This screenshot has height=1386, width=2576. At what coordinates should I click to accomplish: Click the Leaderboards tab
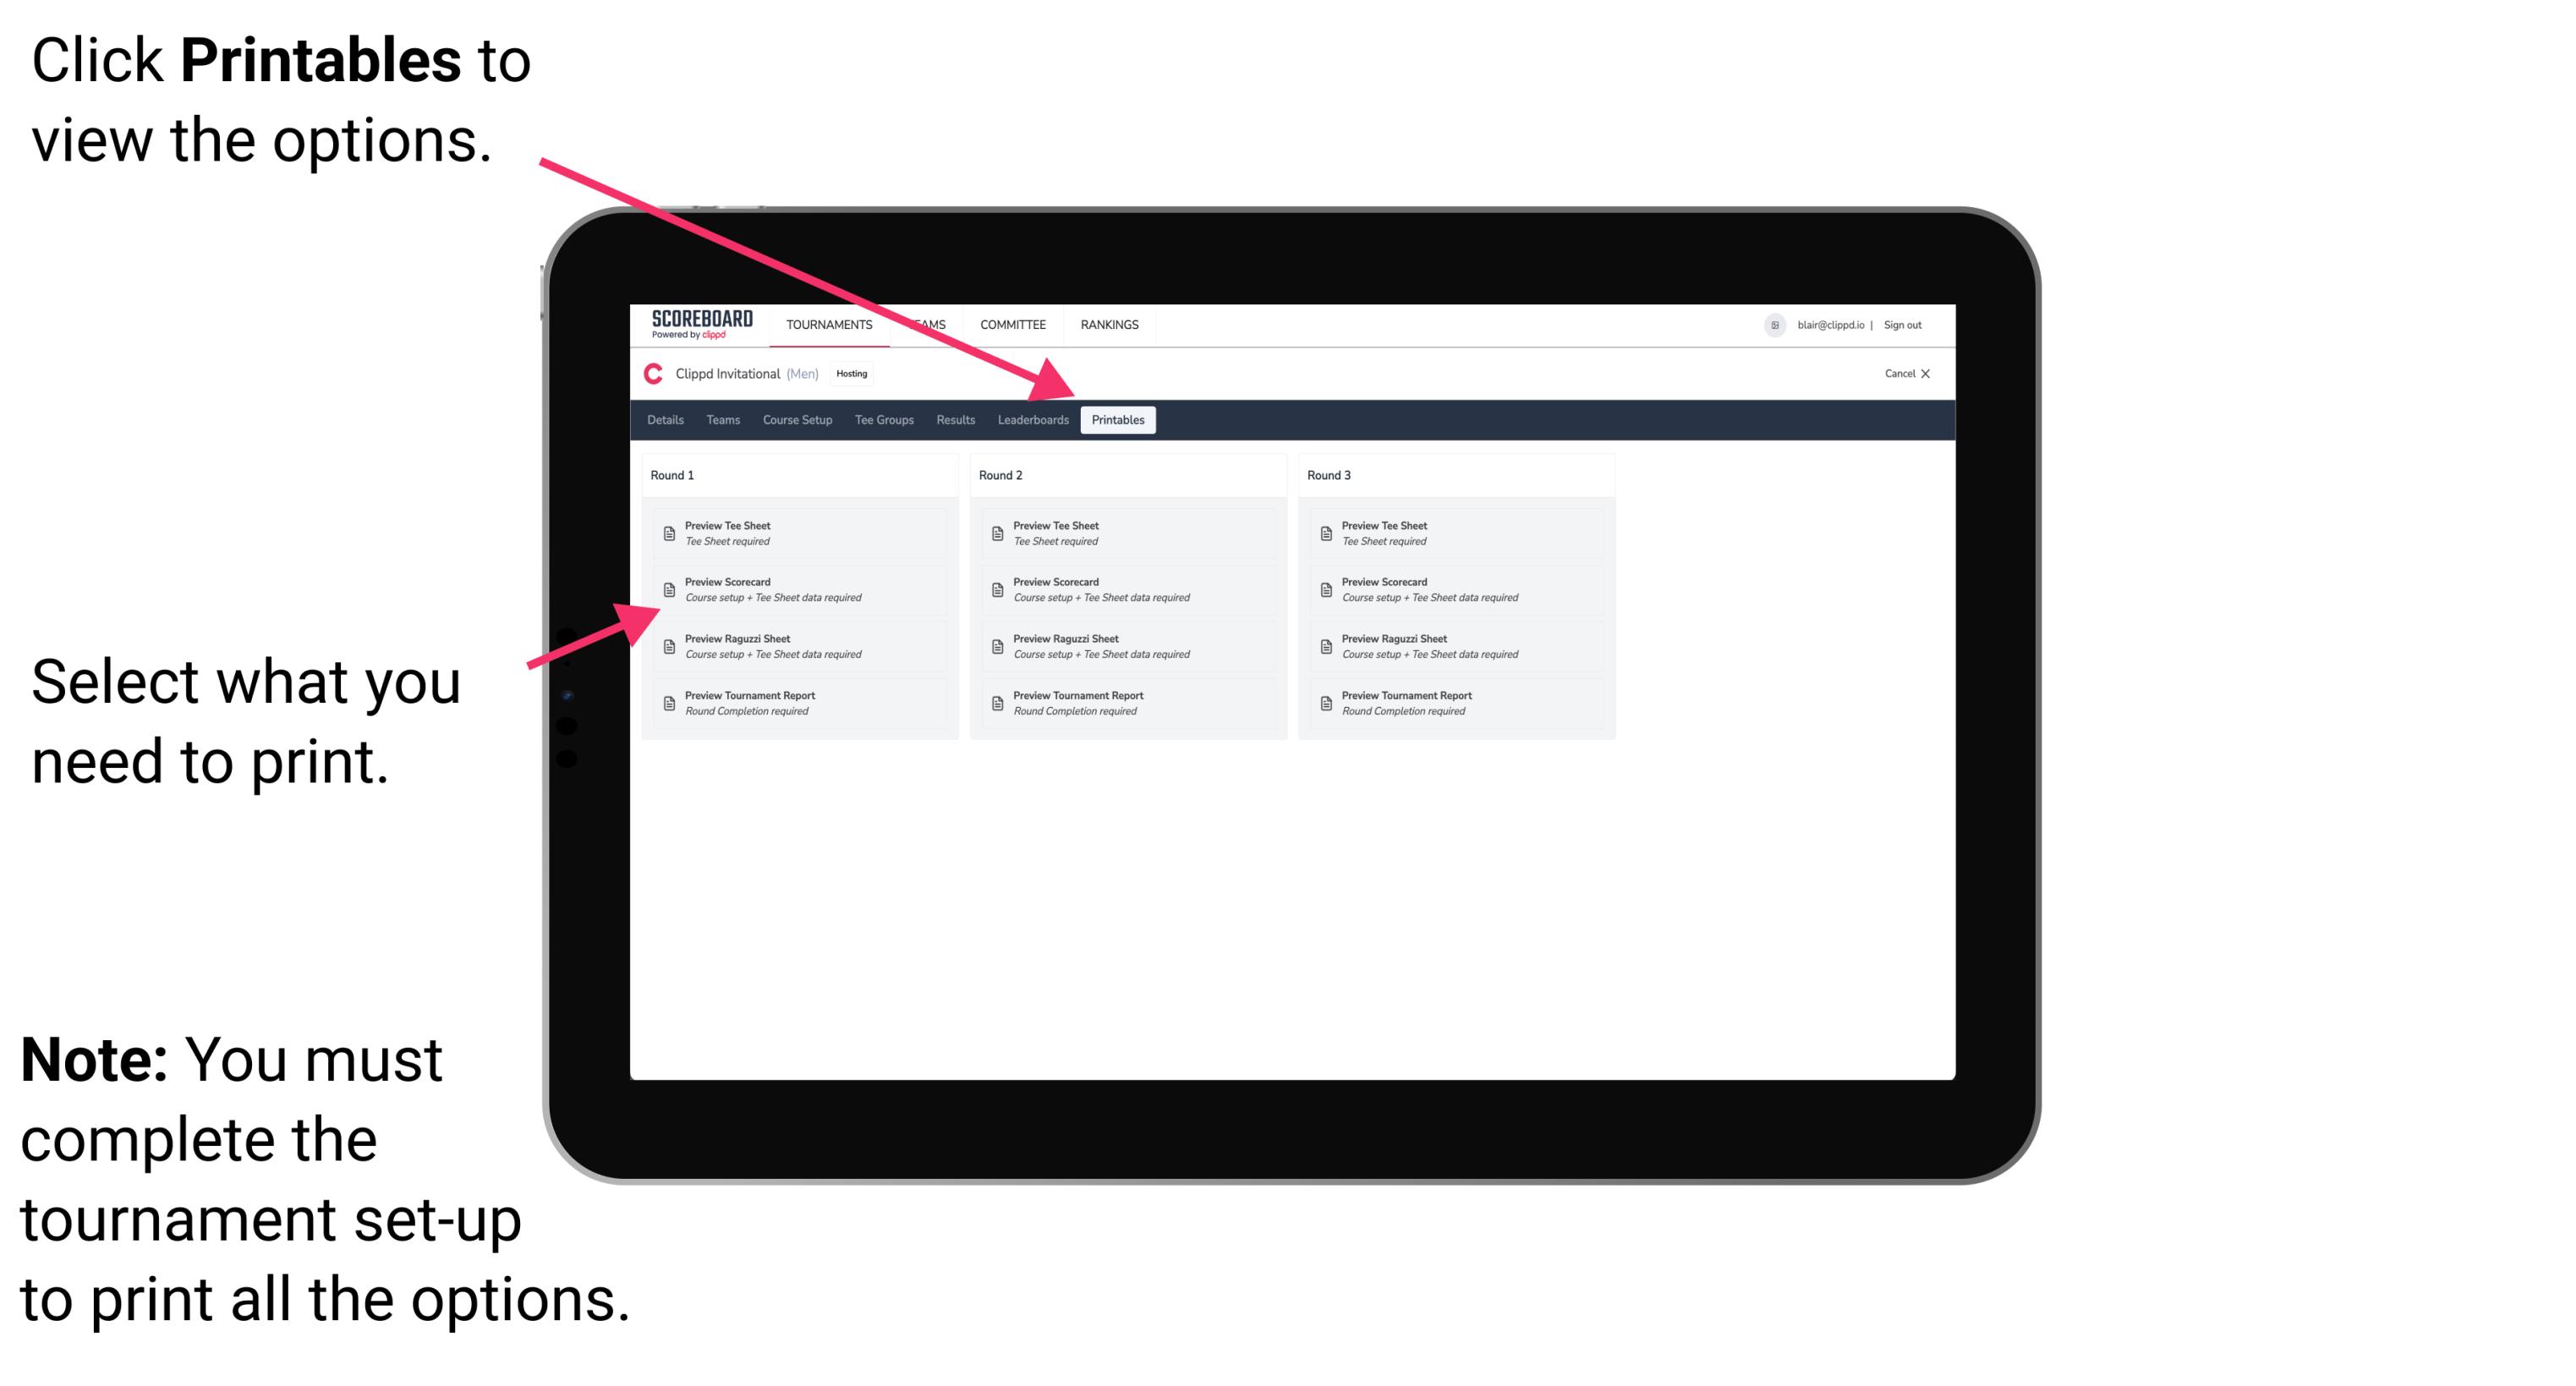pos(1033,420)
